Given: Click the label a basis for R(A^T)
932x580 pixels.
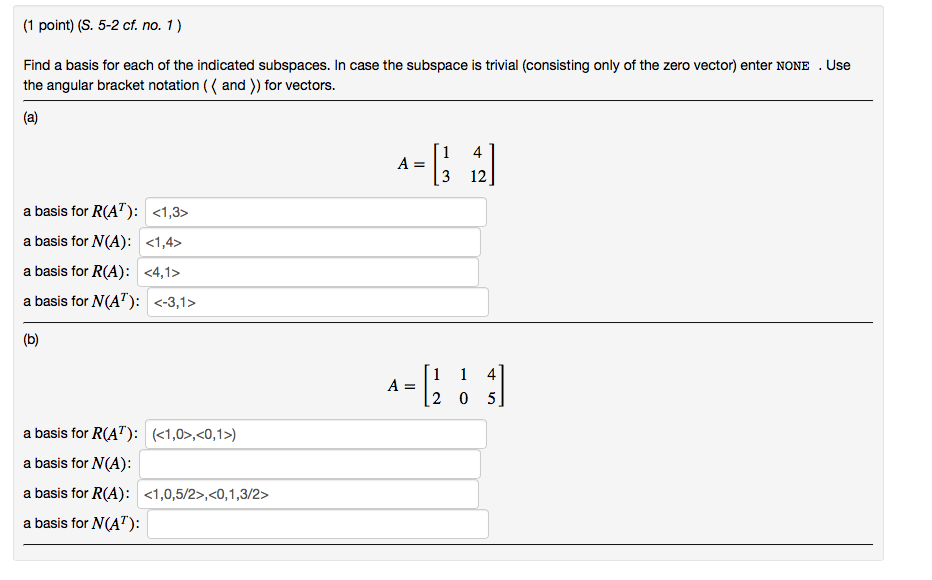Looking at the screenshot, I should 80,211.
